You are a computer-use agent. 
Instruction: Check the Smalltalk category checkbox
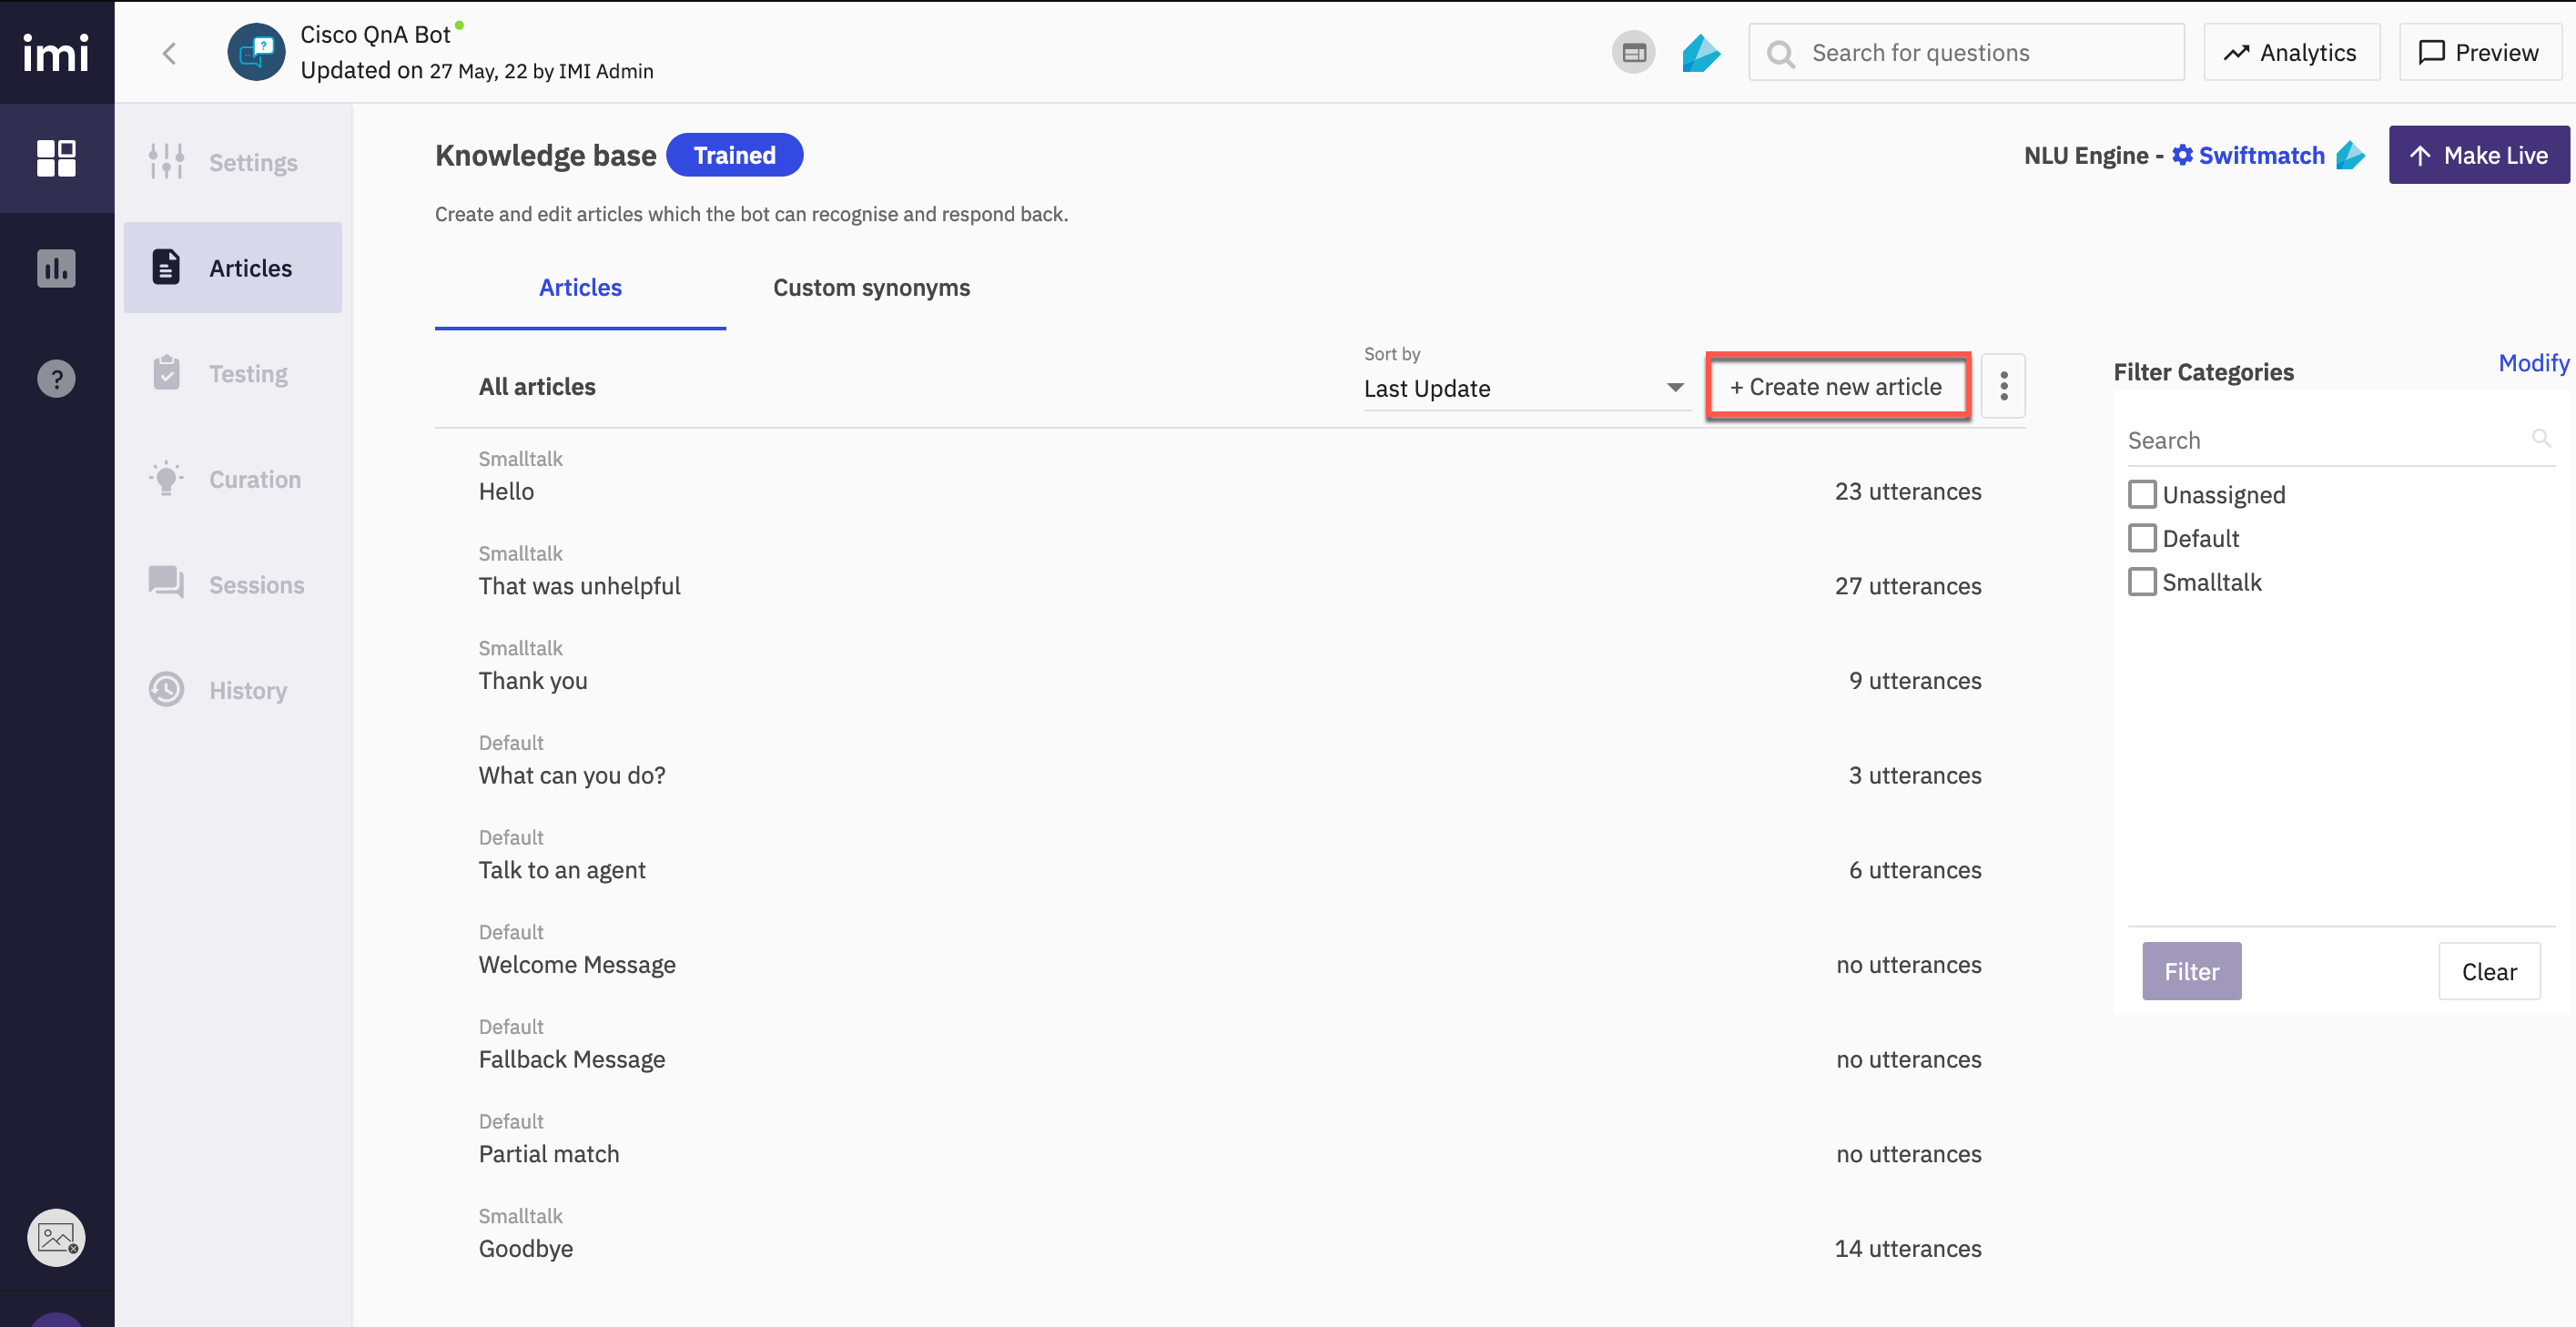pyautogui.click(x=2142, y=582)
